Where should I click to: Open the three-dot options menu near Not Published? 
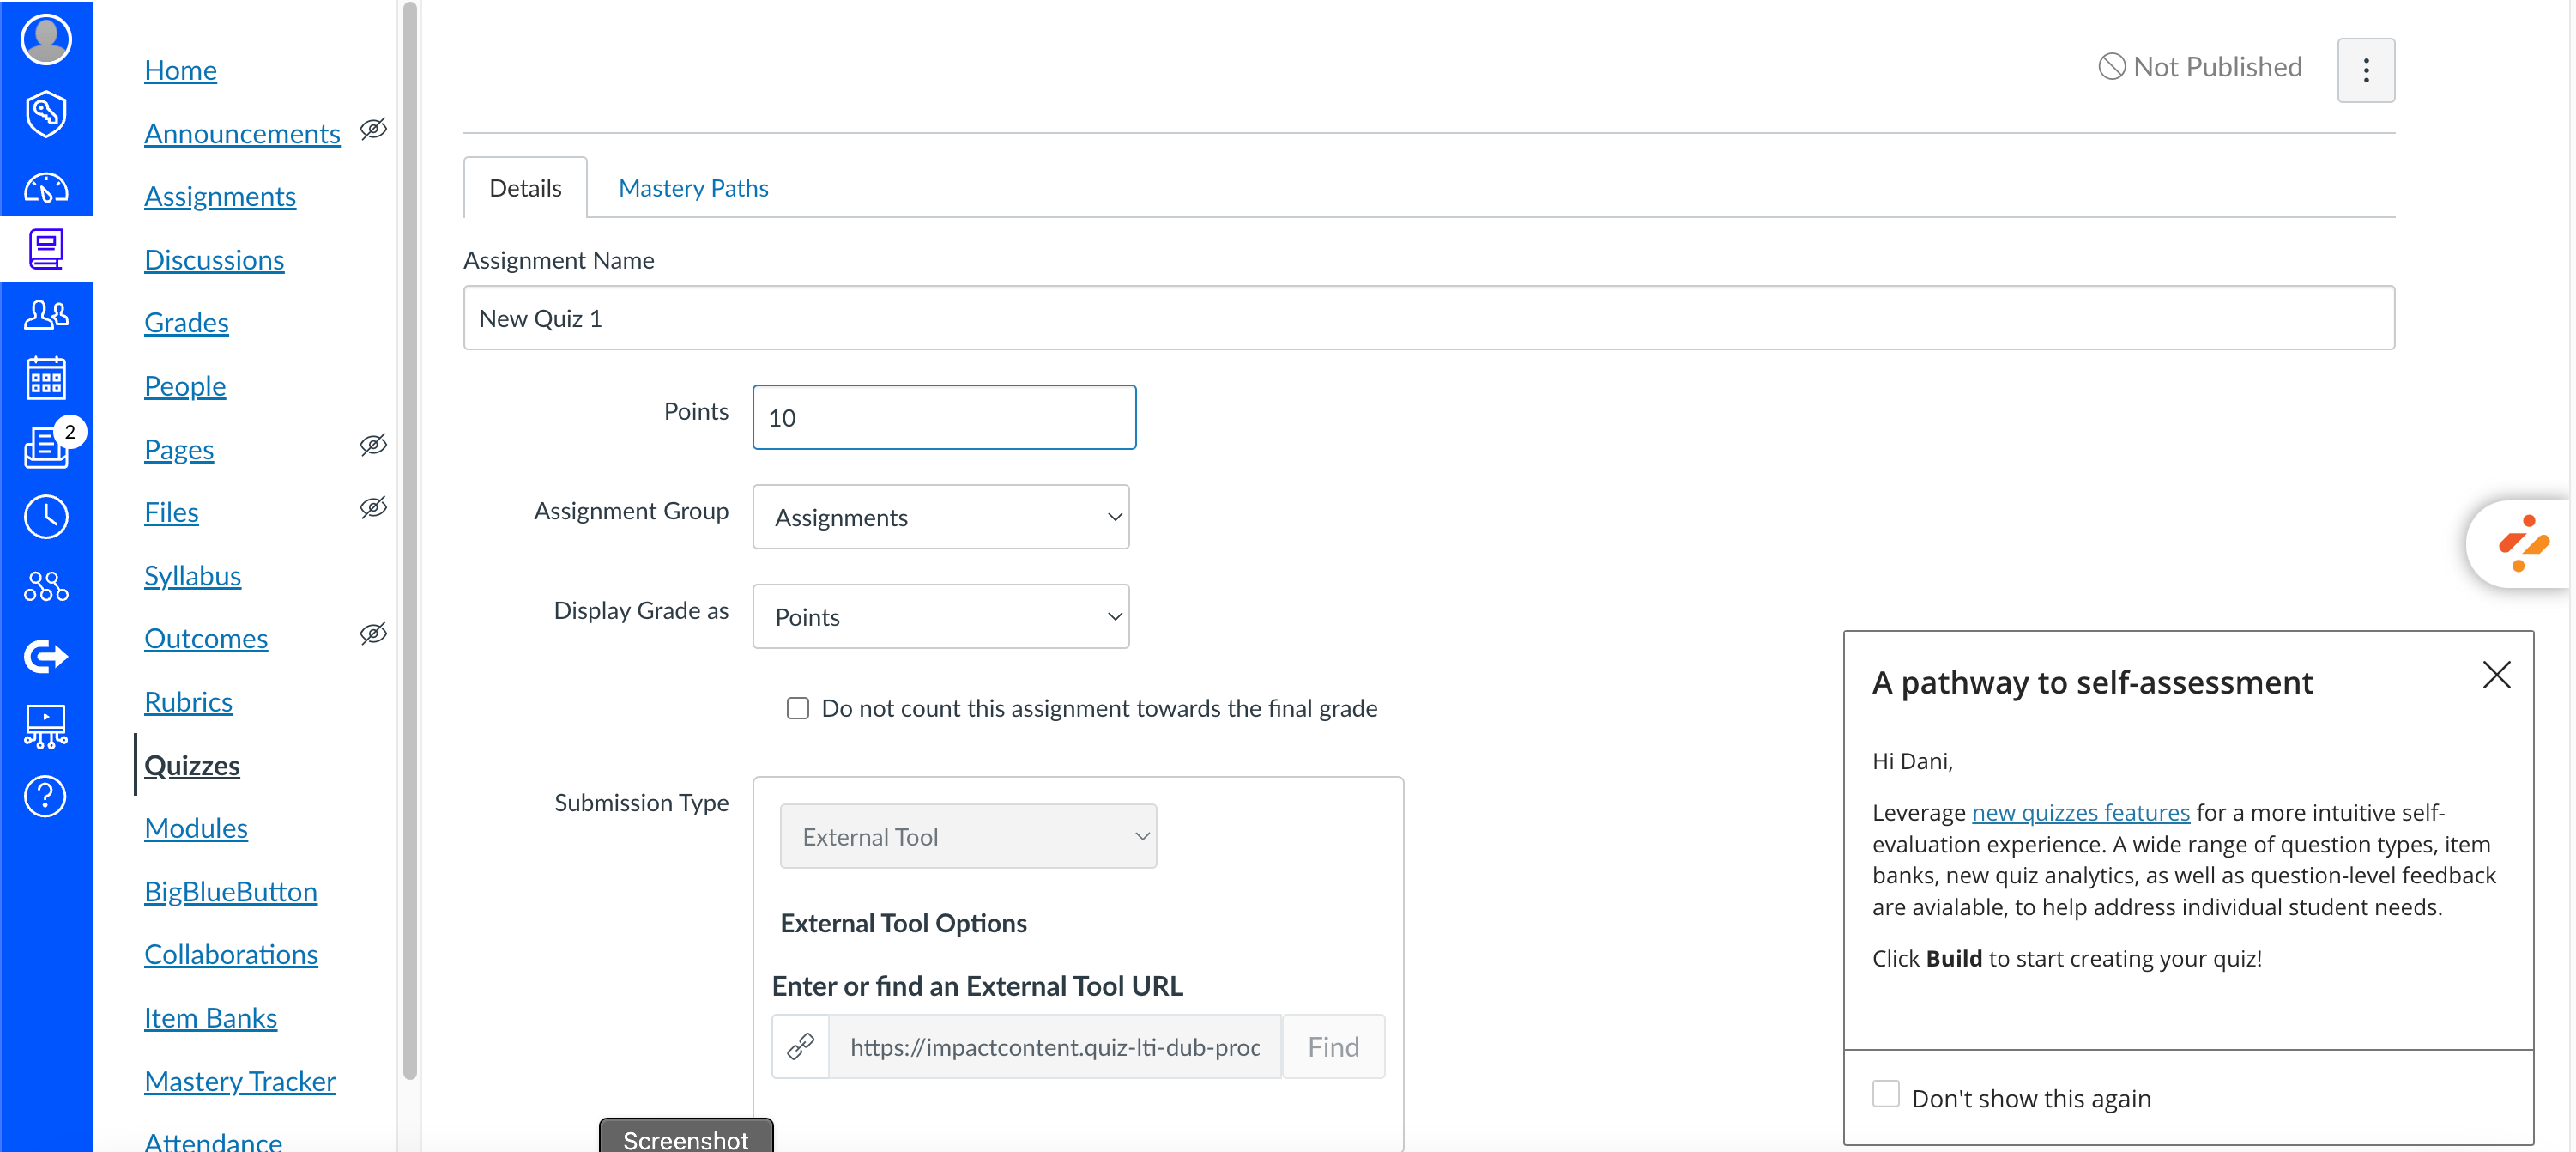point(2366,70)
